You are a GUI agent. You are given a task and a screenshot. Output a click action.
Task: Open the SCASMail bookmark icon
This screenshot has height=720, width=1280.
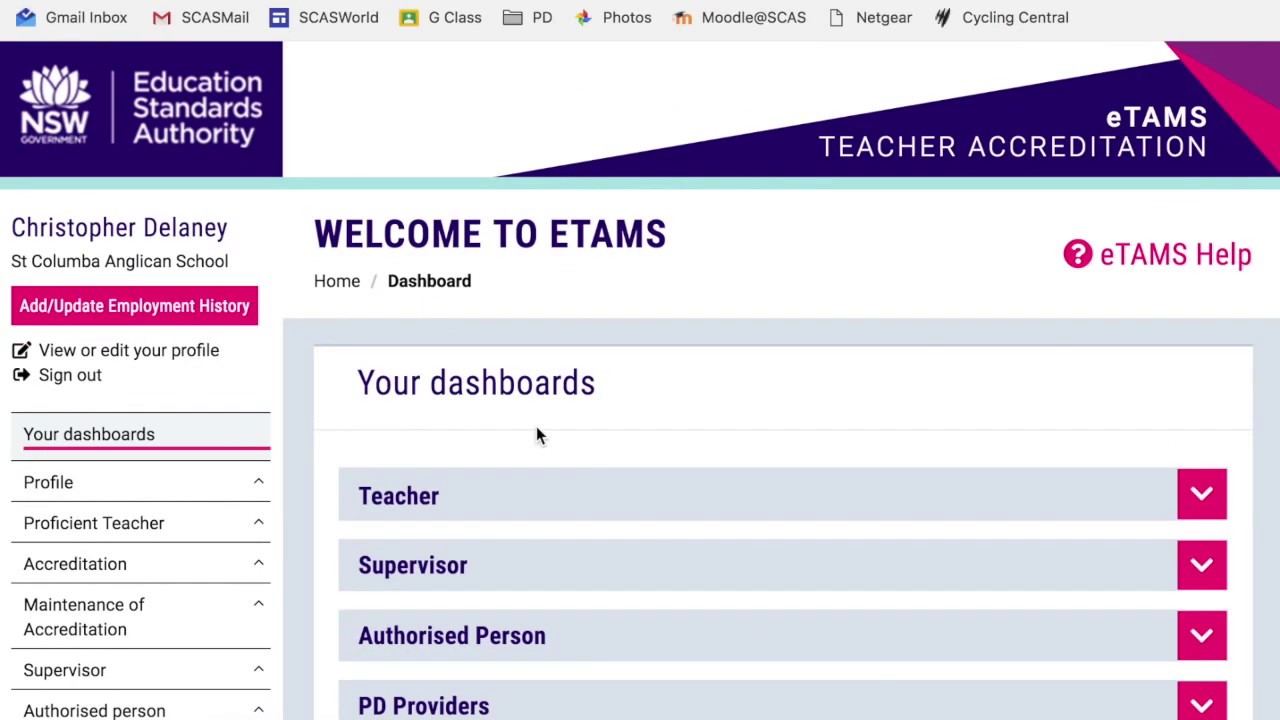click(161, 17)
